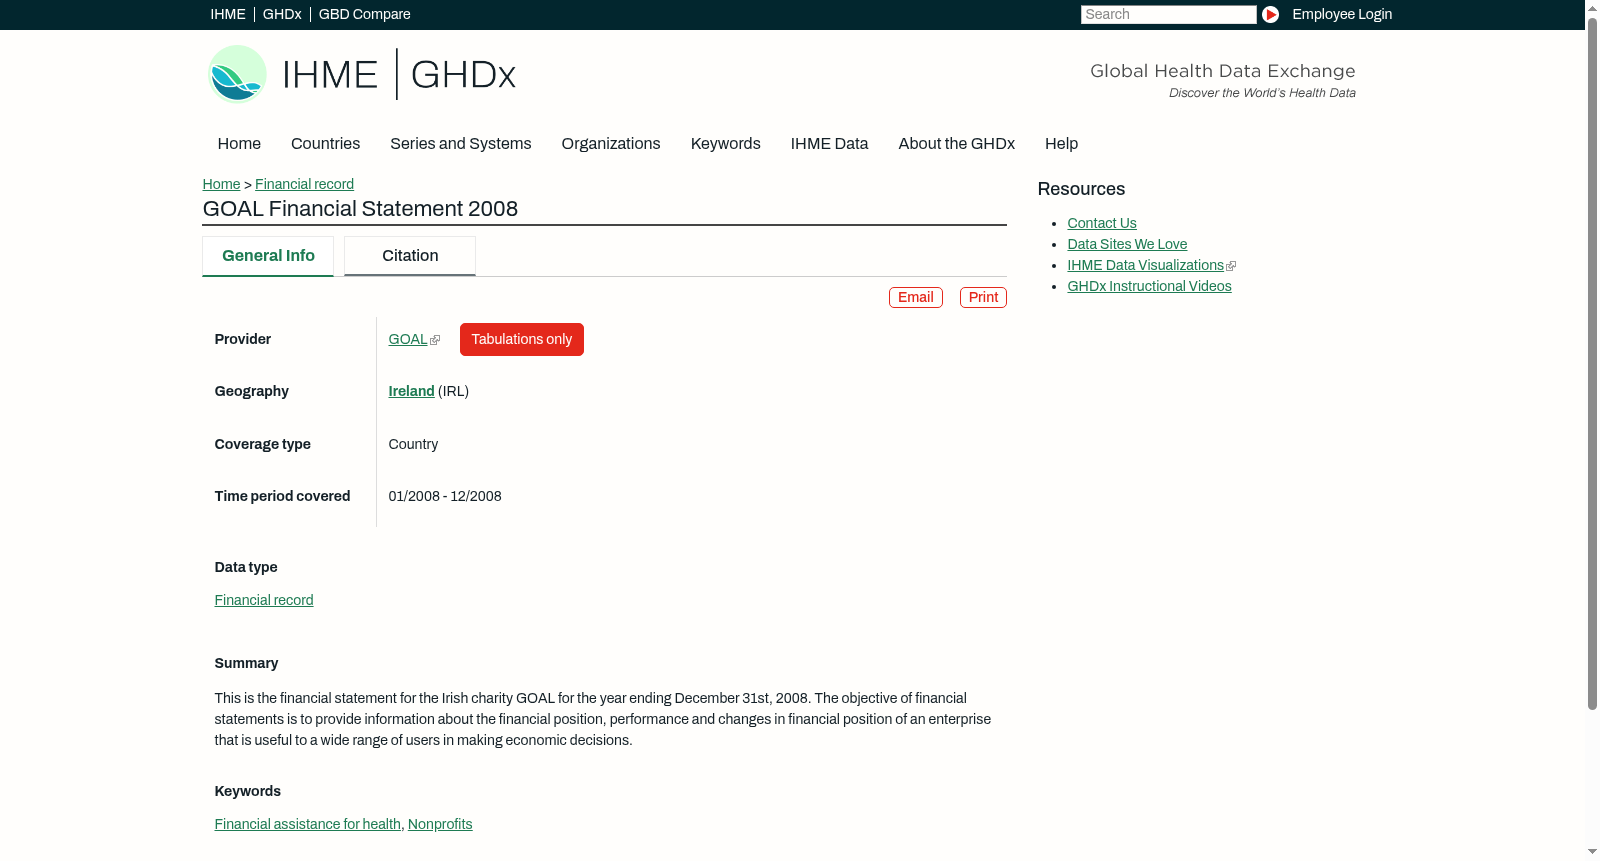The width and height of the screenshot is (1600, 861).
Task: Open the IHME Data menu item
Action: pyautogui.click(x=829, y=144)
